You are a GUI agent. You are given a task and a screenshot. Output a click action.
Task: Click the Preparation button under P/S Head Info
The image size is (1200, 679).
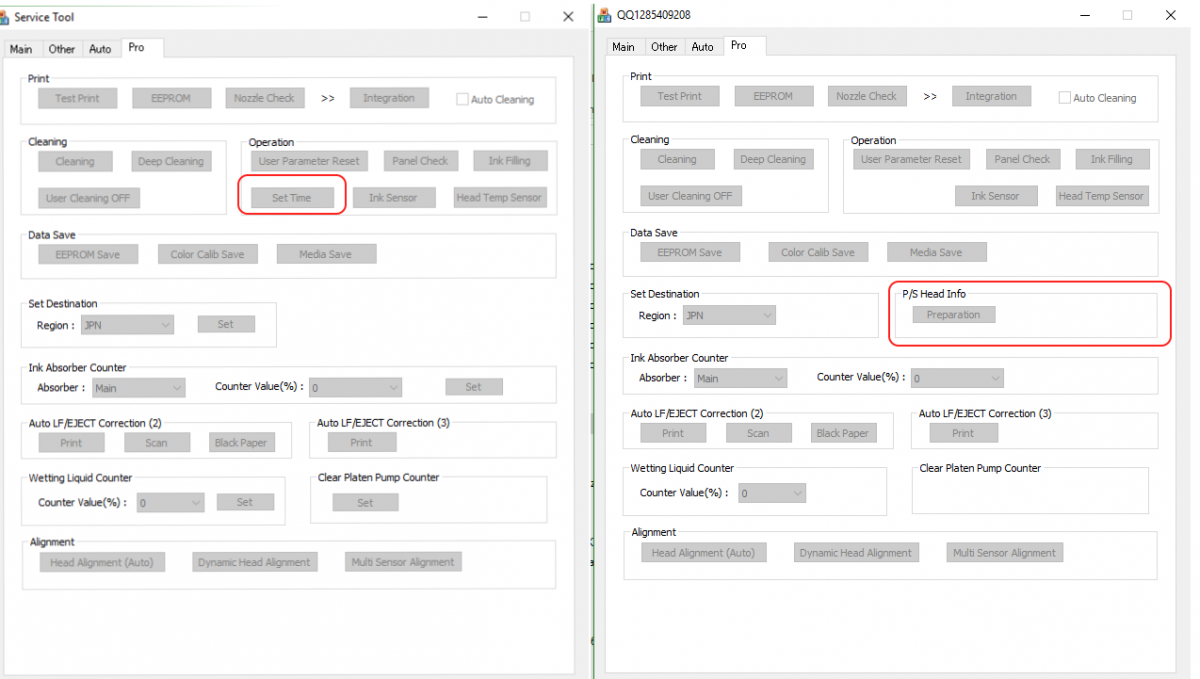tap(953, 315)
